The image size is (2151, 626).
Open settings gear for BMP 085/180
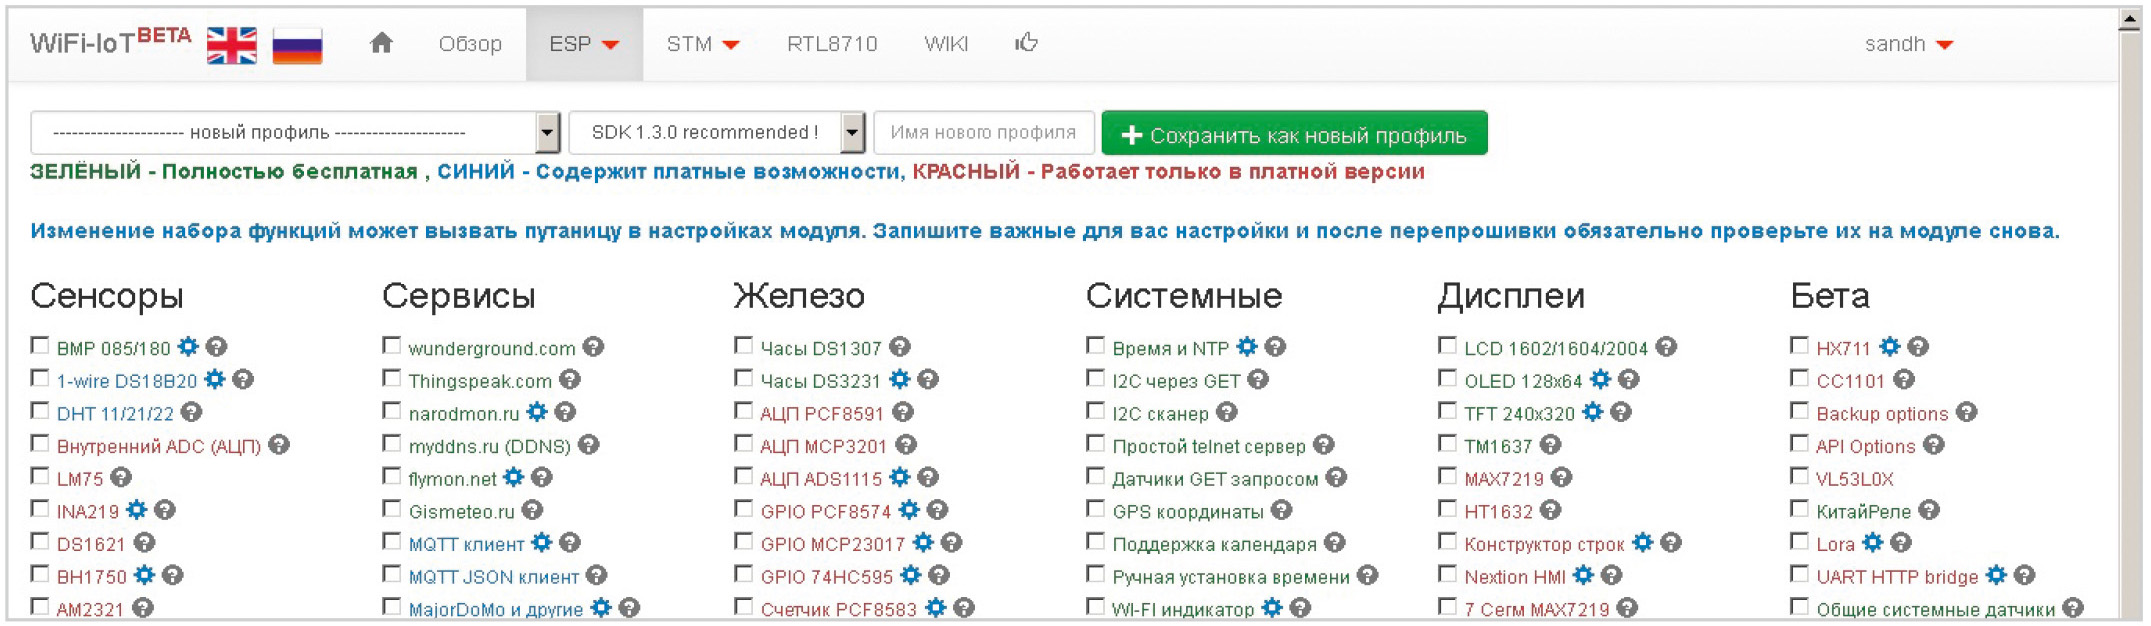tap(188, 347)
